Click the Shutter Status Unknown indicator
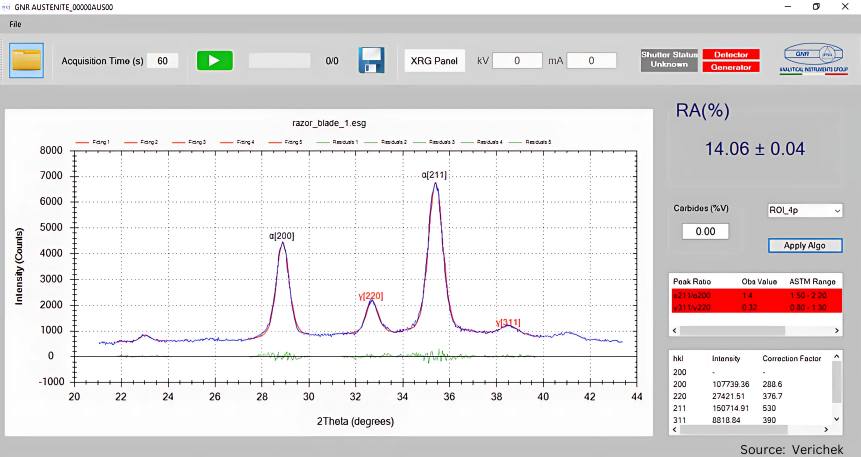The width and height of the screenshot is (861, 457). tap(669, 60)
